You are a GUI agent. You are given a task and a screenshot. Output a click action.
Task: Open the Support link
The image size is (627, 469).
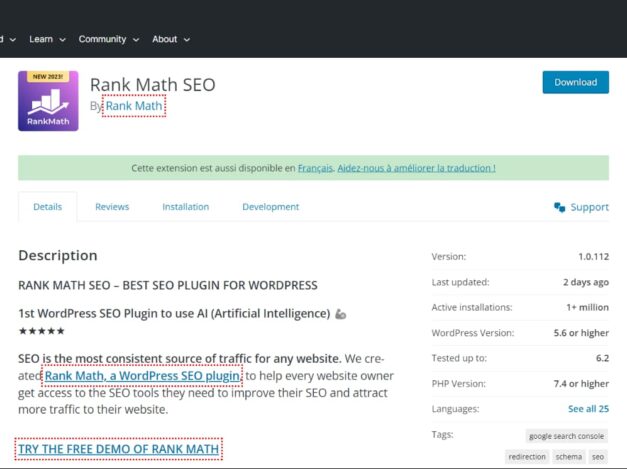click(589, 207)
